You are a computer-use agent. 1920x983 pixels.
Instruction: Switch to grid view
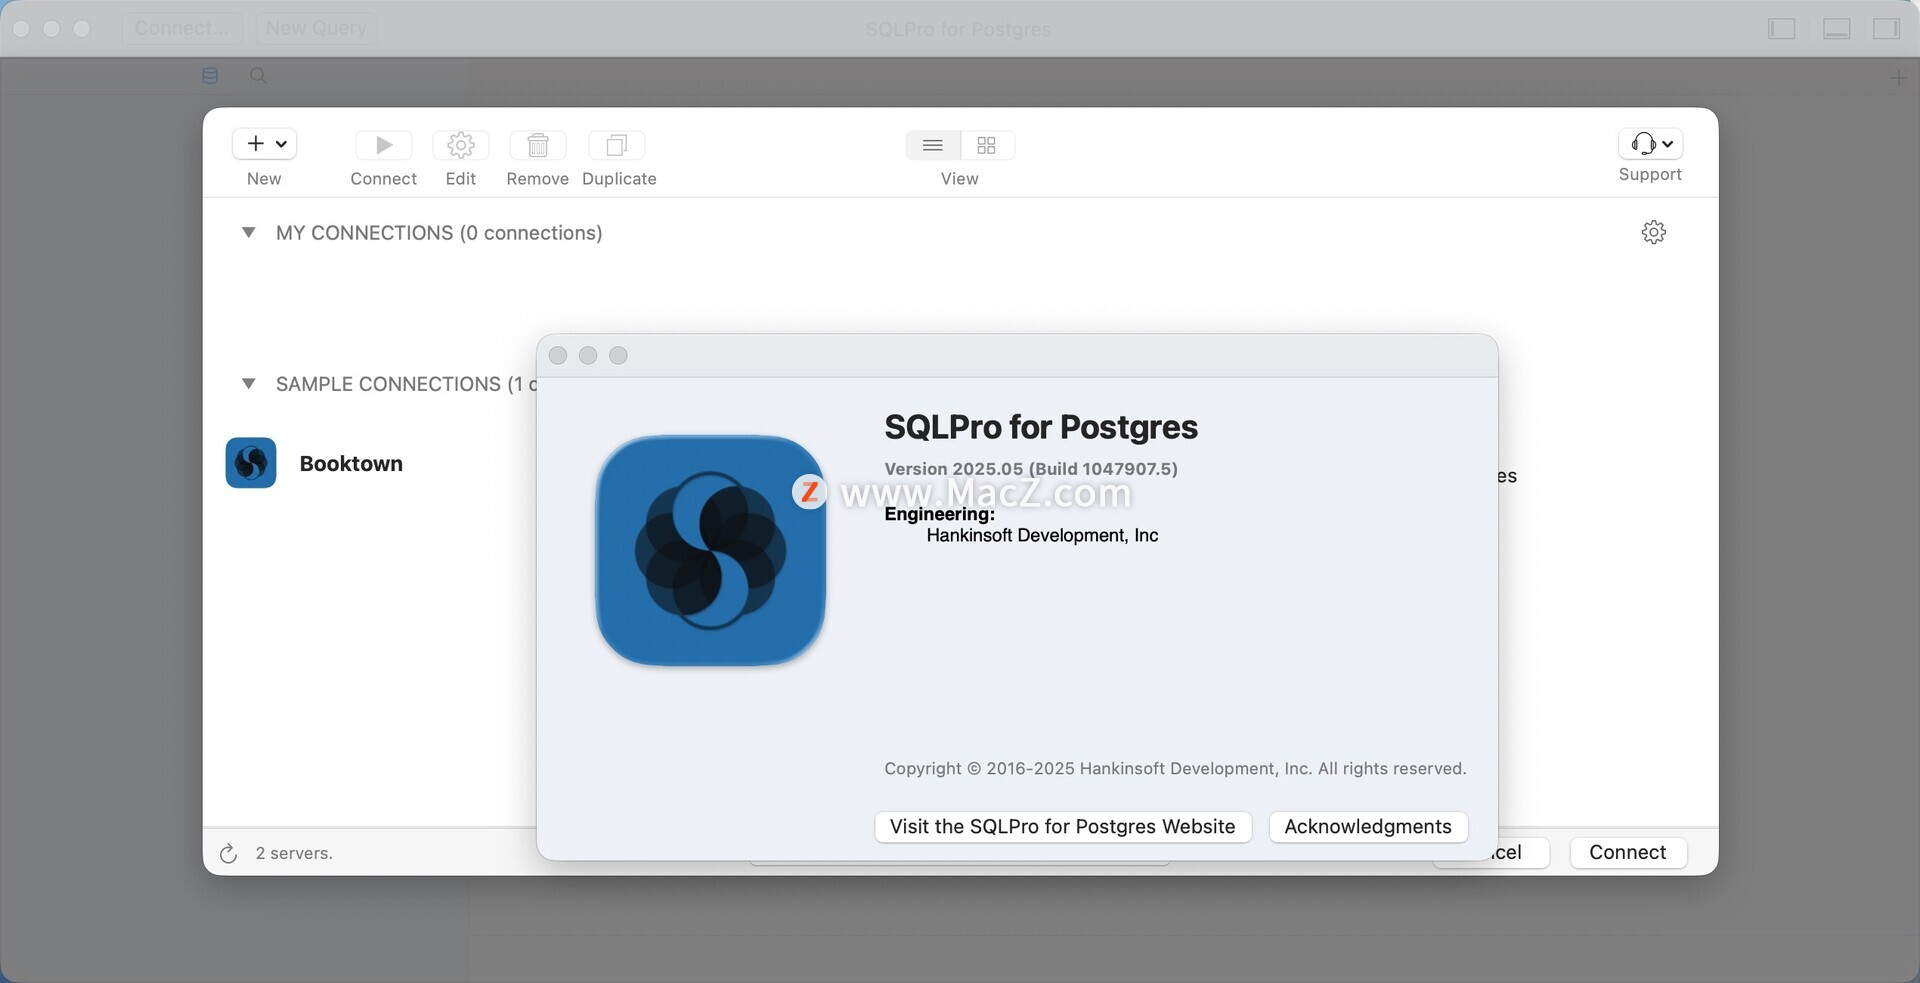pos(987,145)
